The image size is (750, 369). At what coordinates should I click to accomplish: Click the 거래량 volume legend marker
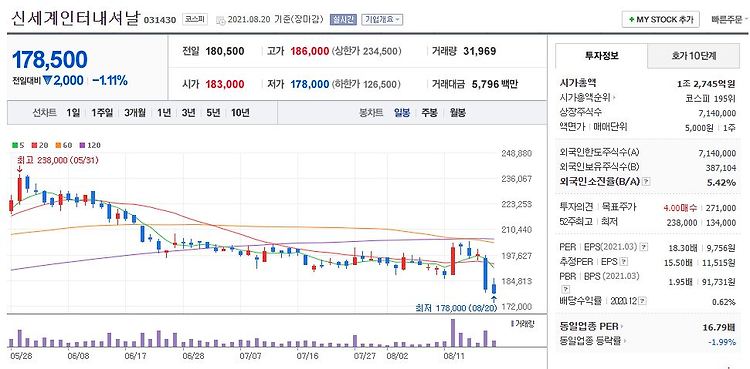pos(512,323)
